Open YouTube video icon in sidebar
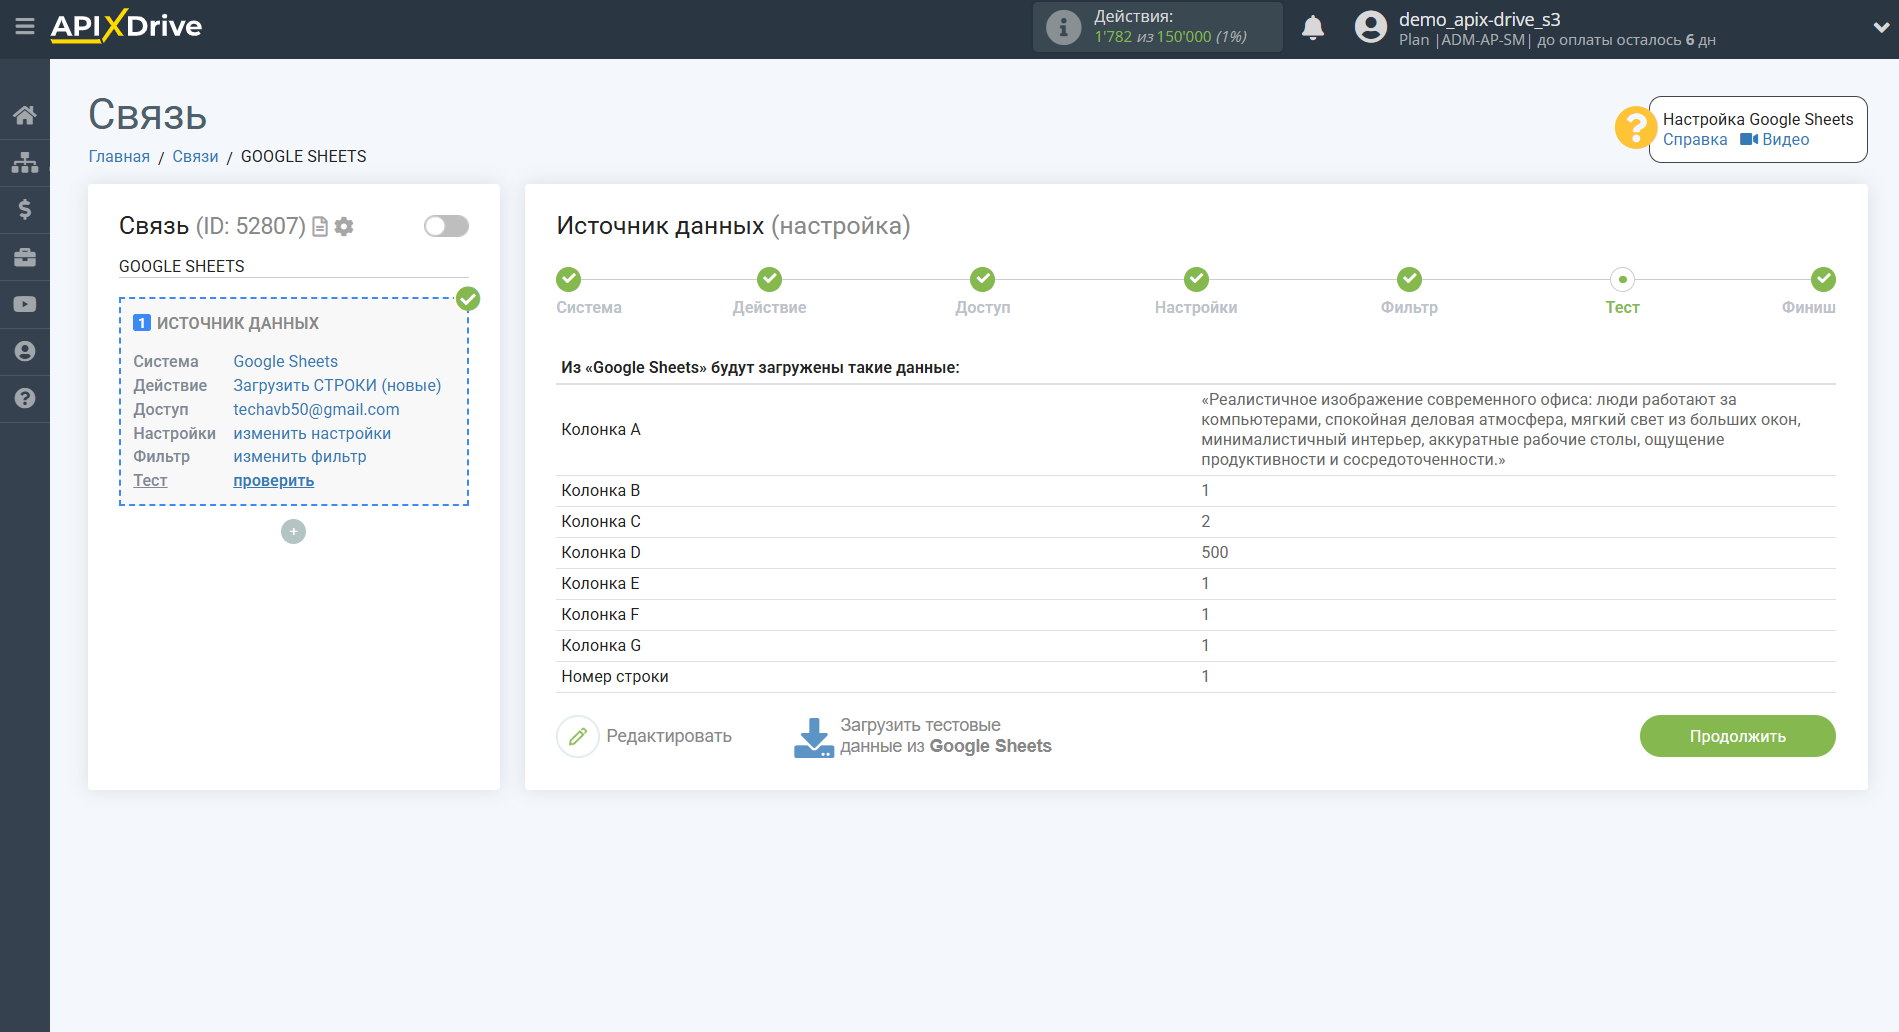 pos(25,304)
